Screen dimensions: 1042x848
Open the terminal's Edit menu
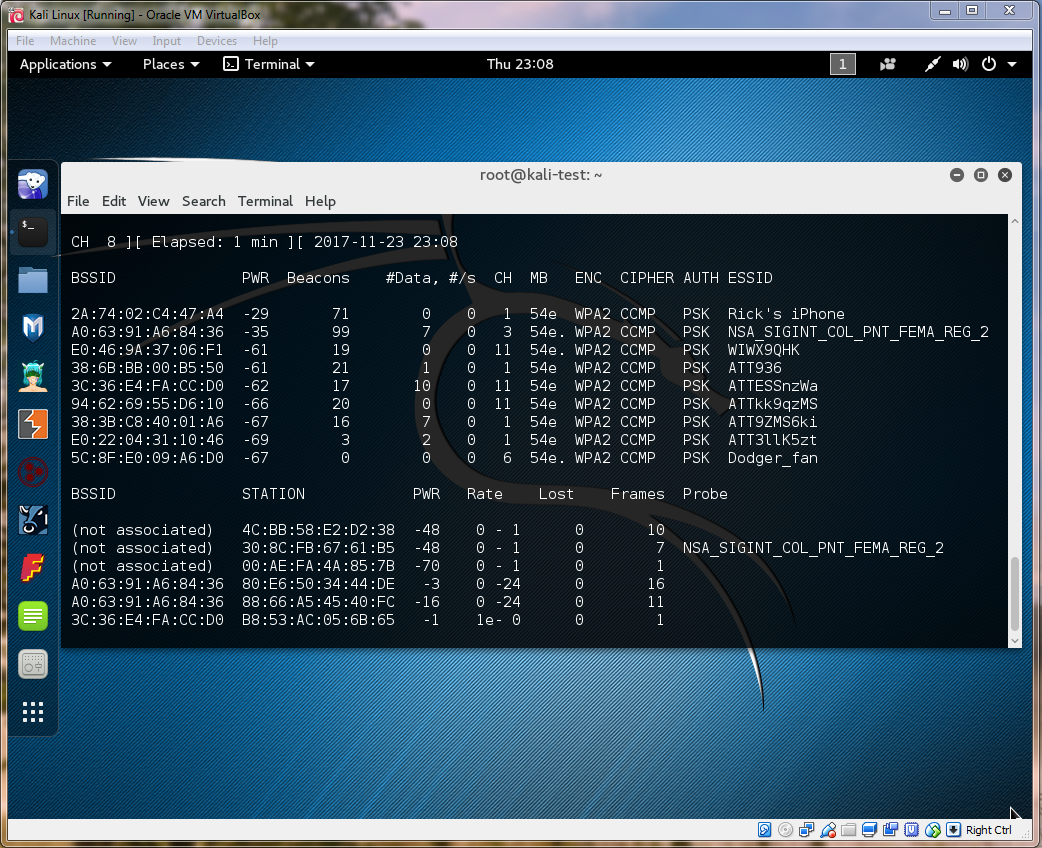tap(114, 201)
